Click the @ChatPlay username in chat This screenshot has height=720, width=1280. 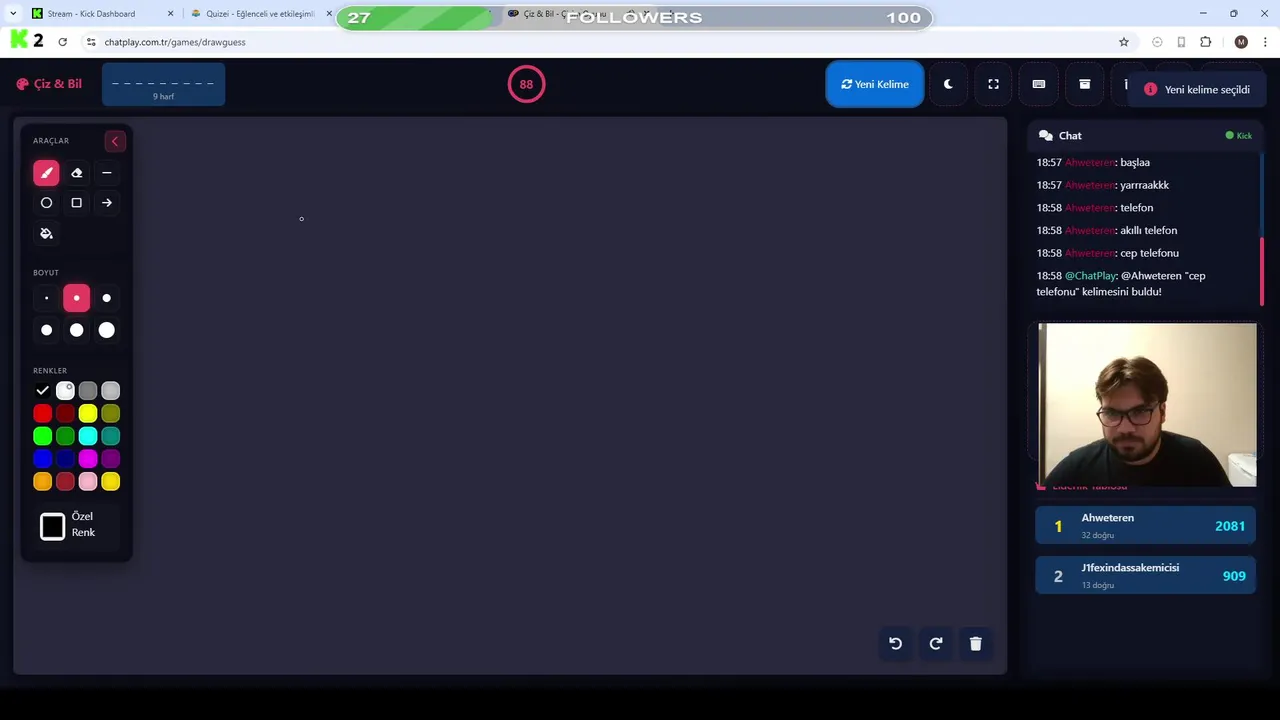coord(1090,276)
